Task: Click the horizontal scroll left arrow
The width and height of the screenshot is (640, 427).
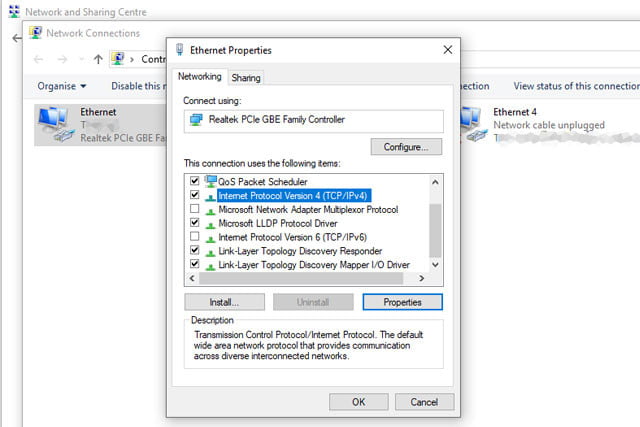Action: (192, 278)
